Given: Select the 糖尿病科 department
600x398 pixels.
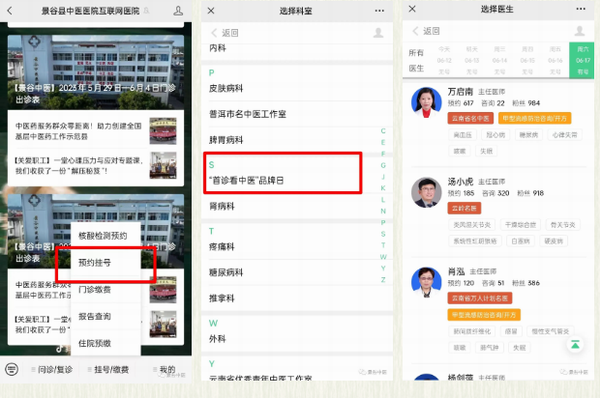Looking at the screenshot, I should 297,272.
